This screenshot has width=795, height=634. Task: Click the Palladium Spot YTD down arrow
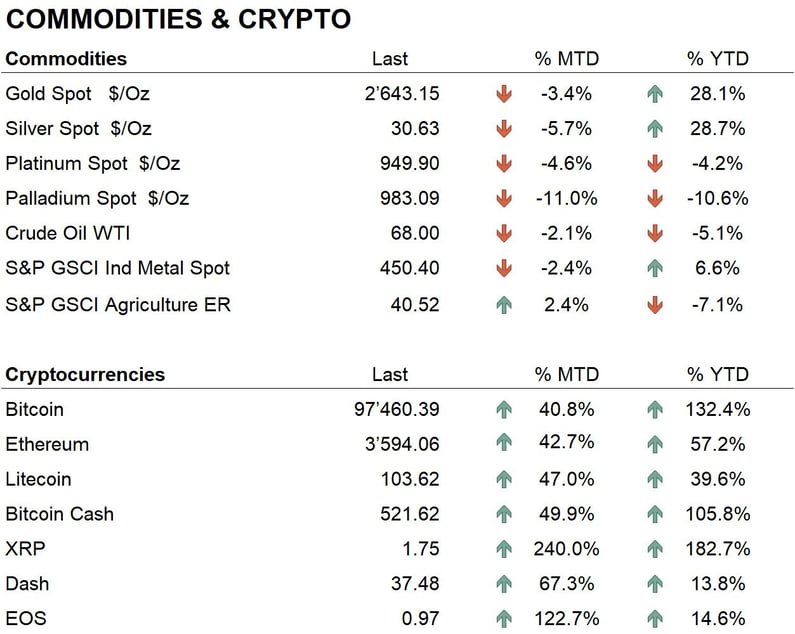pos(655,199)
